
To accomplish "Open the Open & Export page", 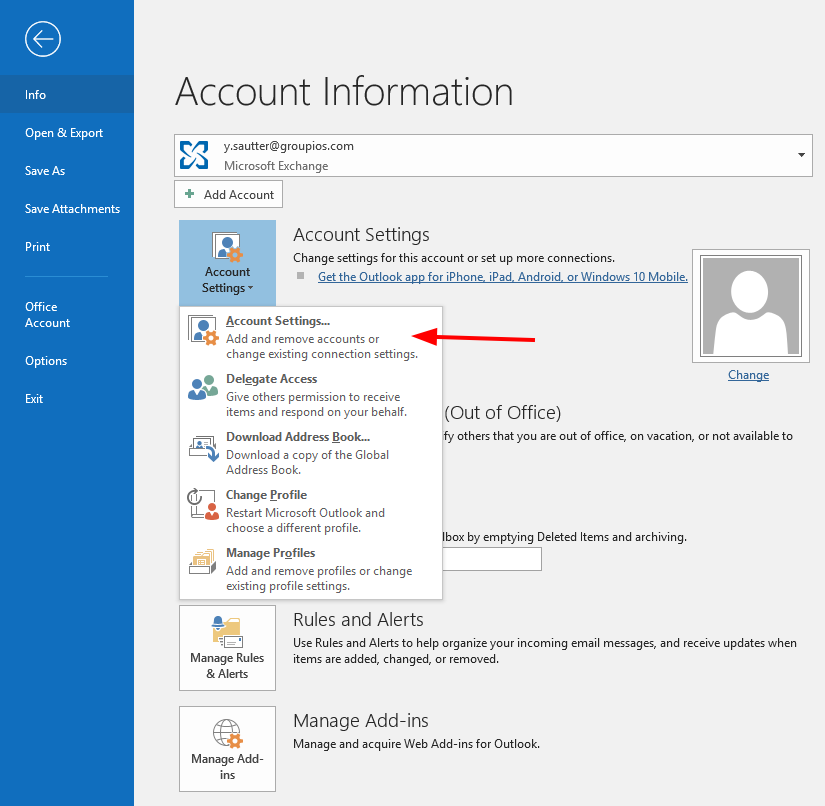I will [x=64, y=133].
